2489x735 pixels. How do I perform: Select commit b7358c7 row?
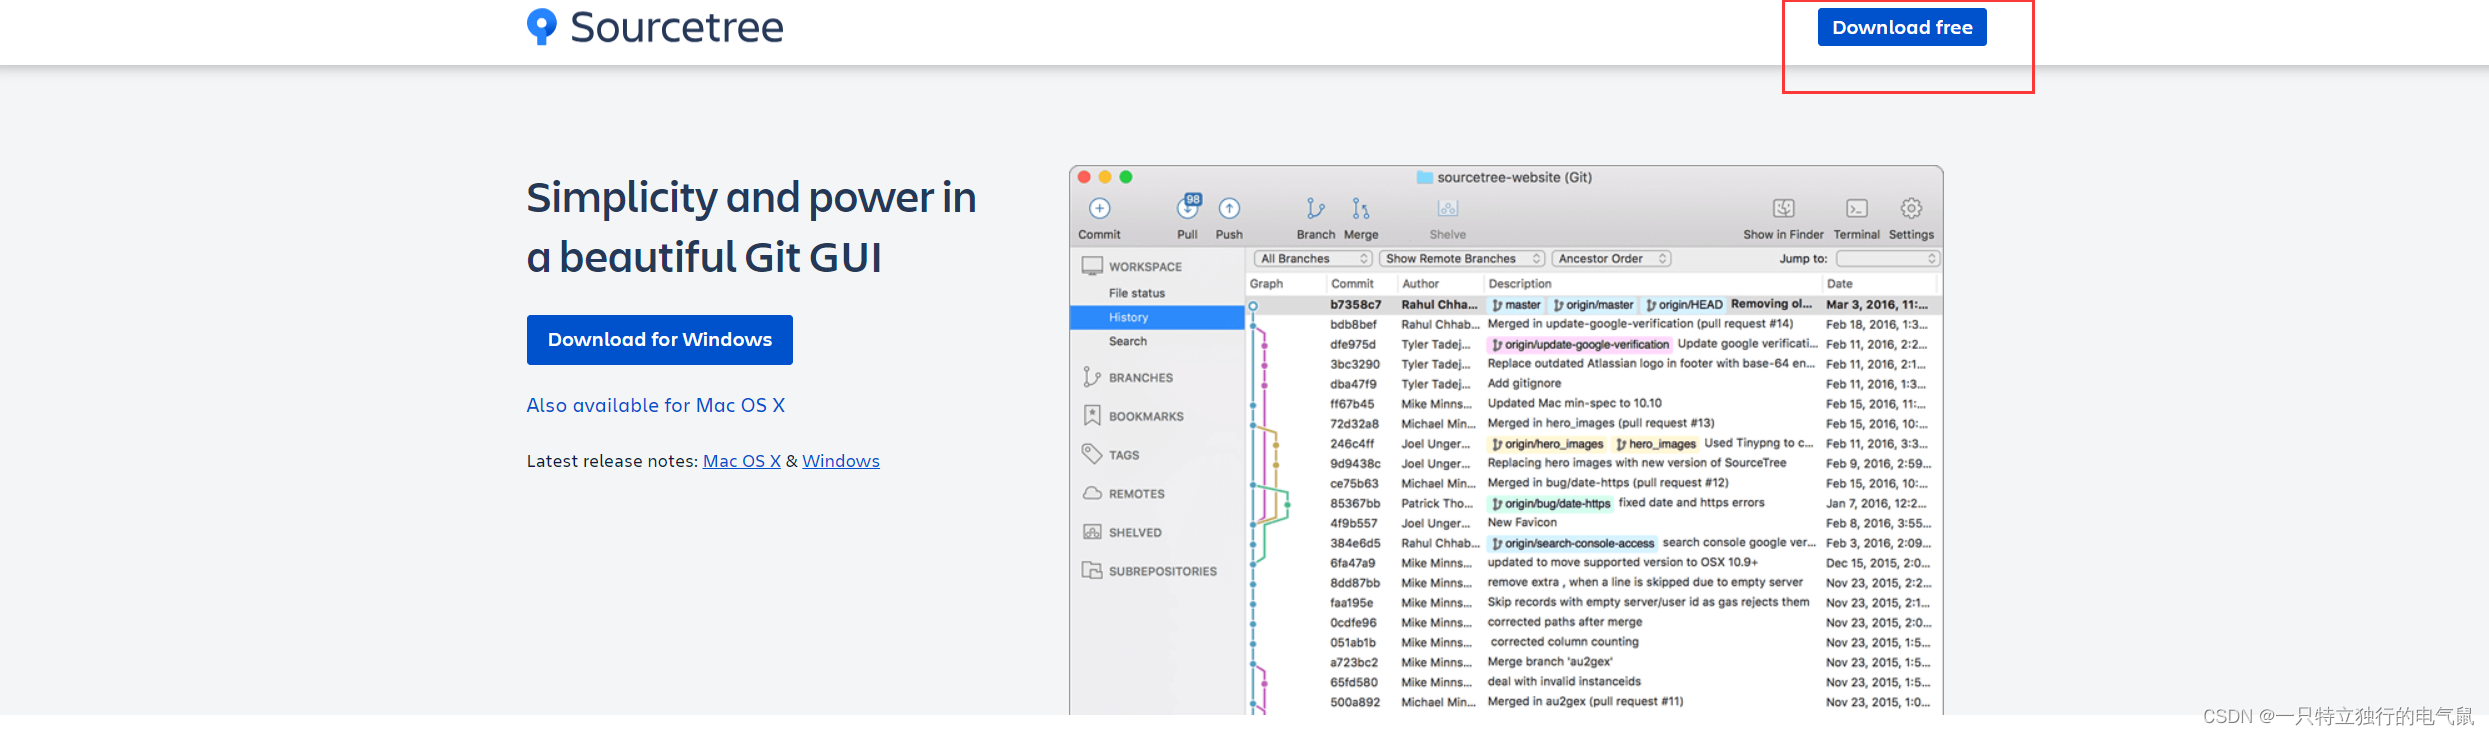[x=1593, y=305]
